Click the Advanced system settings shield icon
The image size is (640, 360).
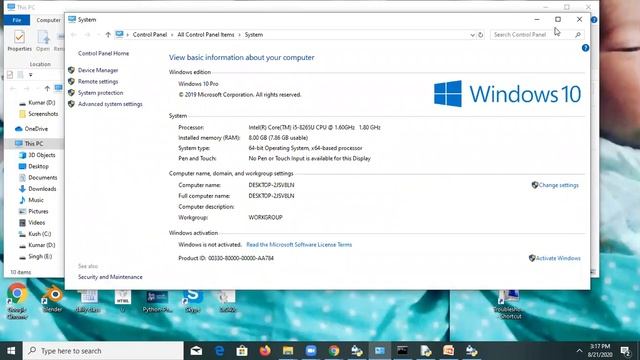pos(71,104)
